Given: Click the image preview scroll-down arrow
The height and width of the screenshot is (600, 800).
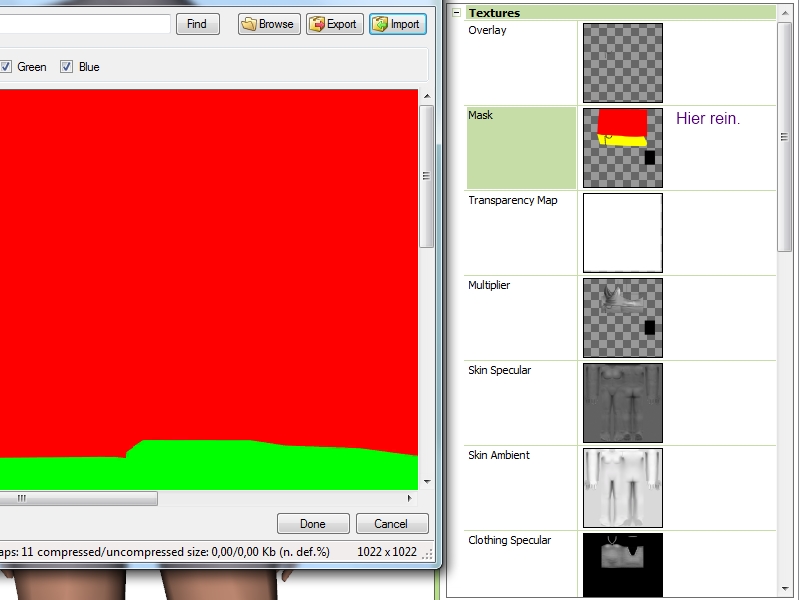Looking at the screenshot, I should click(x=426, y=481).
